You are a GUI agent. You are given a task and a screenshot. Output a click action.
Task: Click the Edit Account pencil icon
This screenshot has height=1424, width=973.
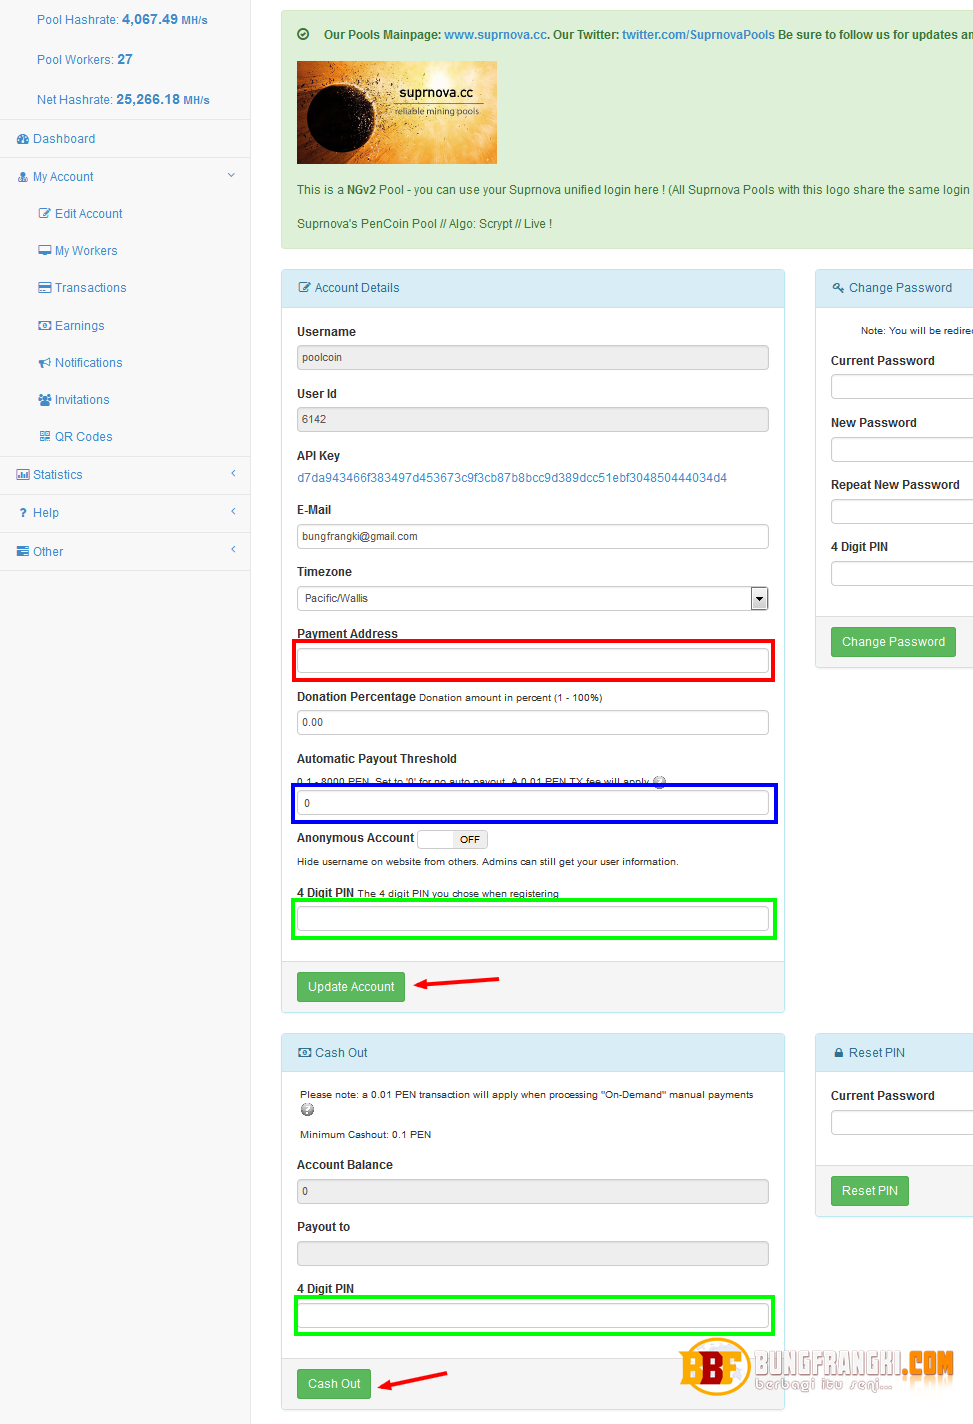point(45,214)
